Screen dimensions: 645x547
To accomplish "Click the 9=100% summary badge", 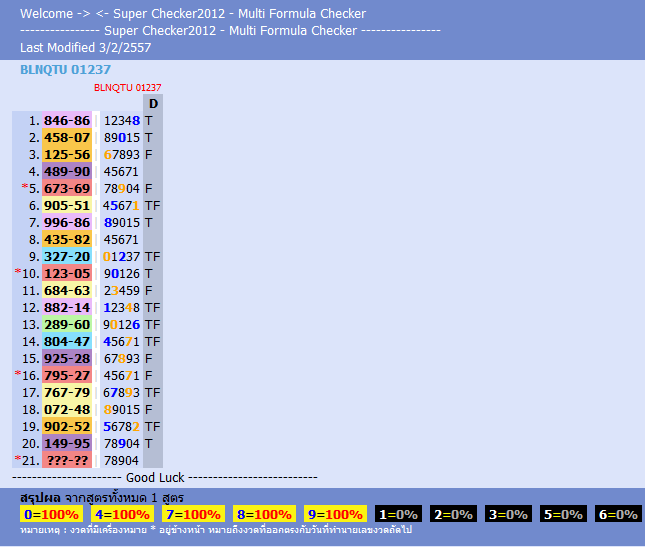I will (336, 514).
